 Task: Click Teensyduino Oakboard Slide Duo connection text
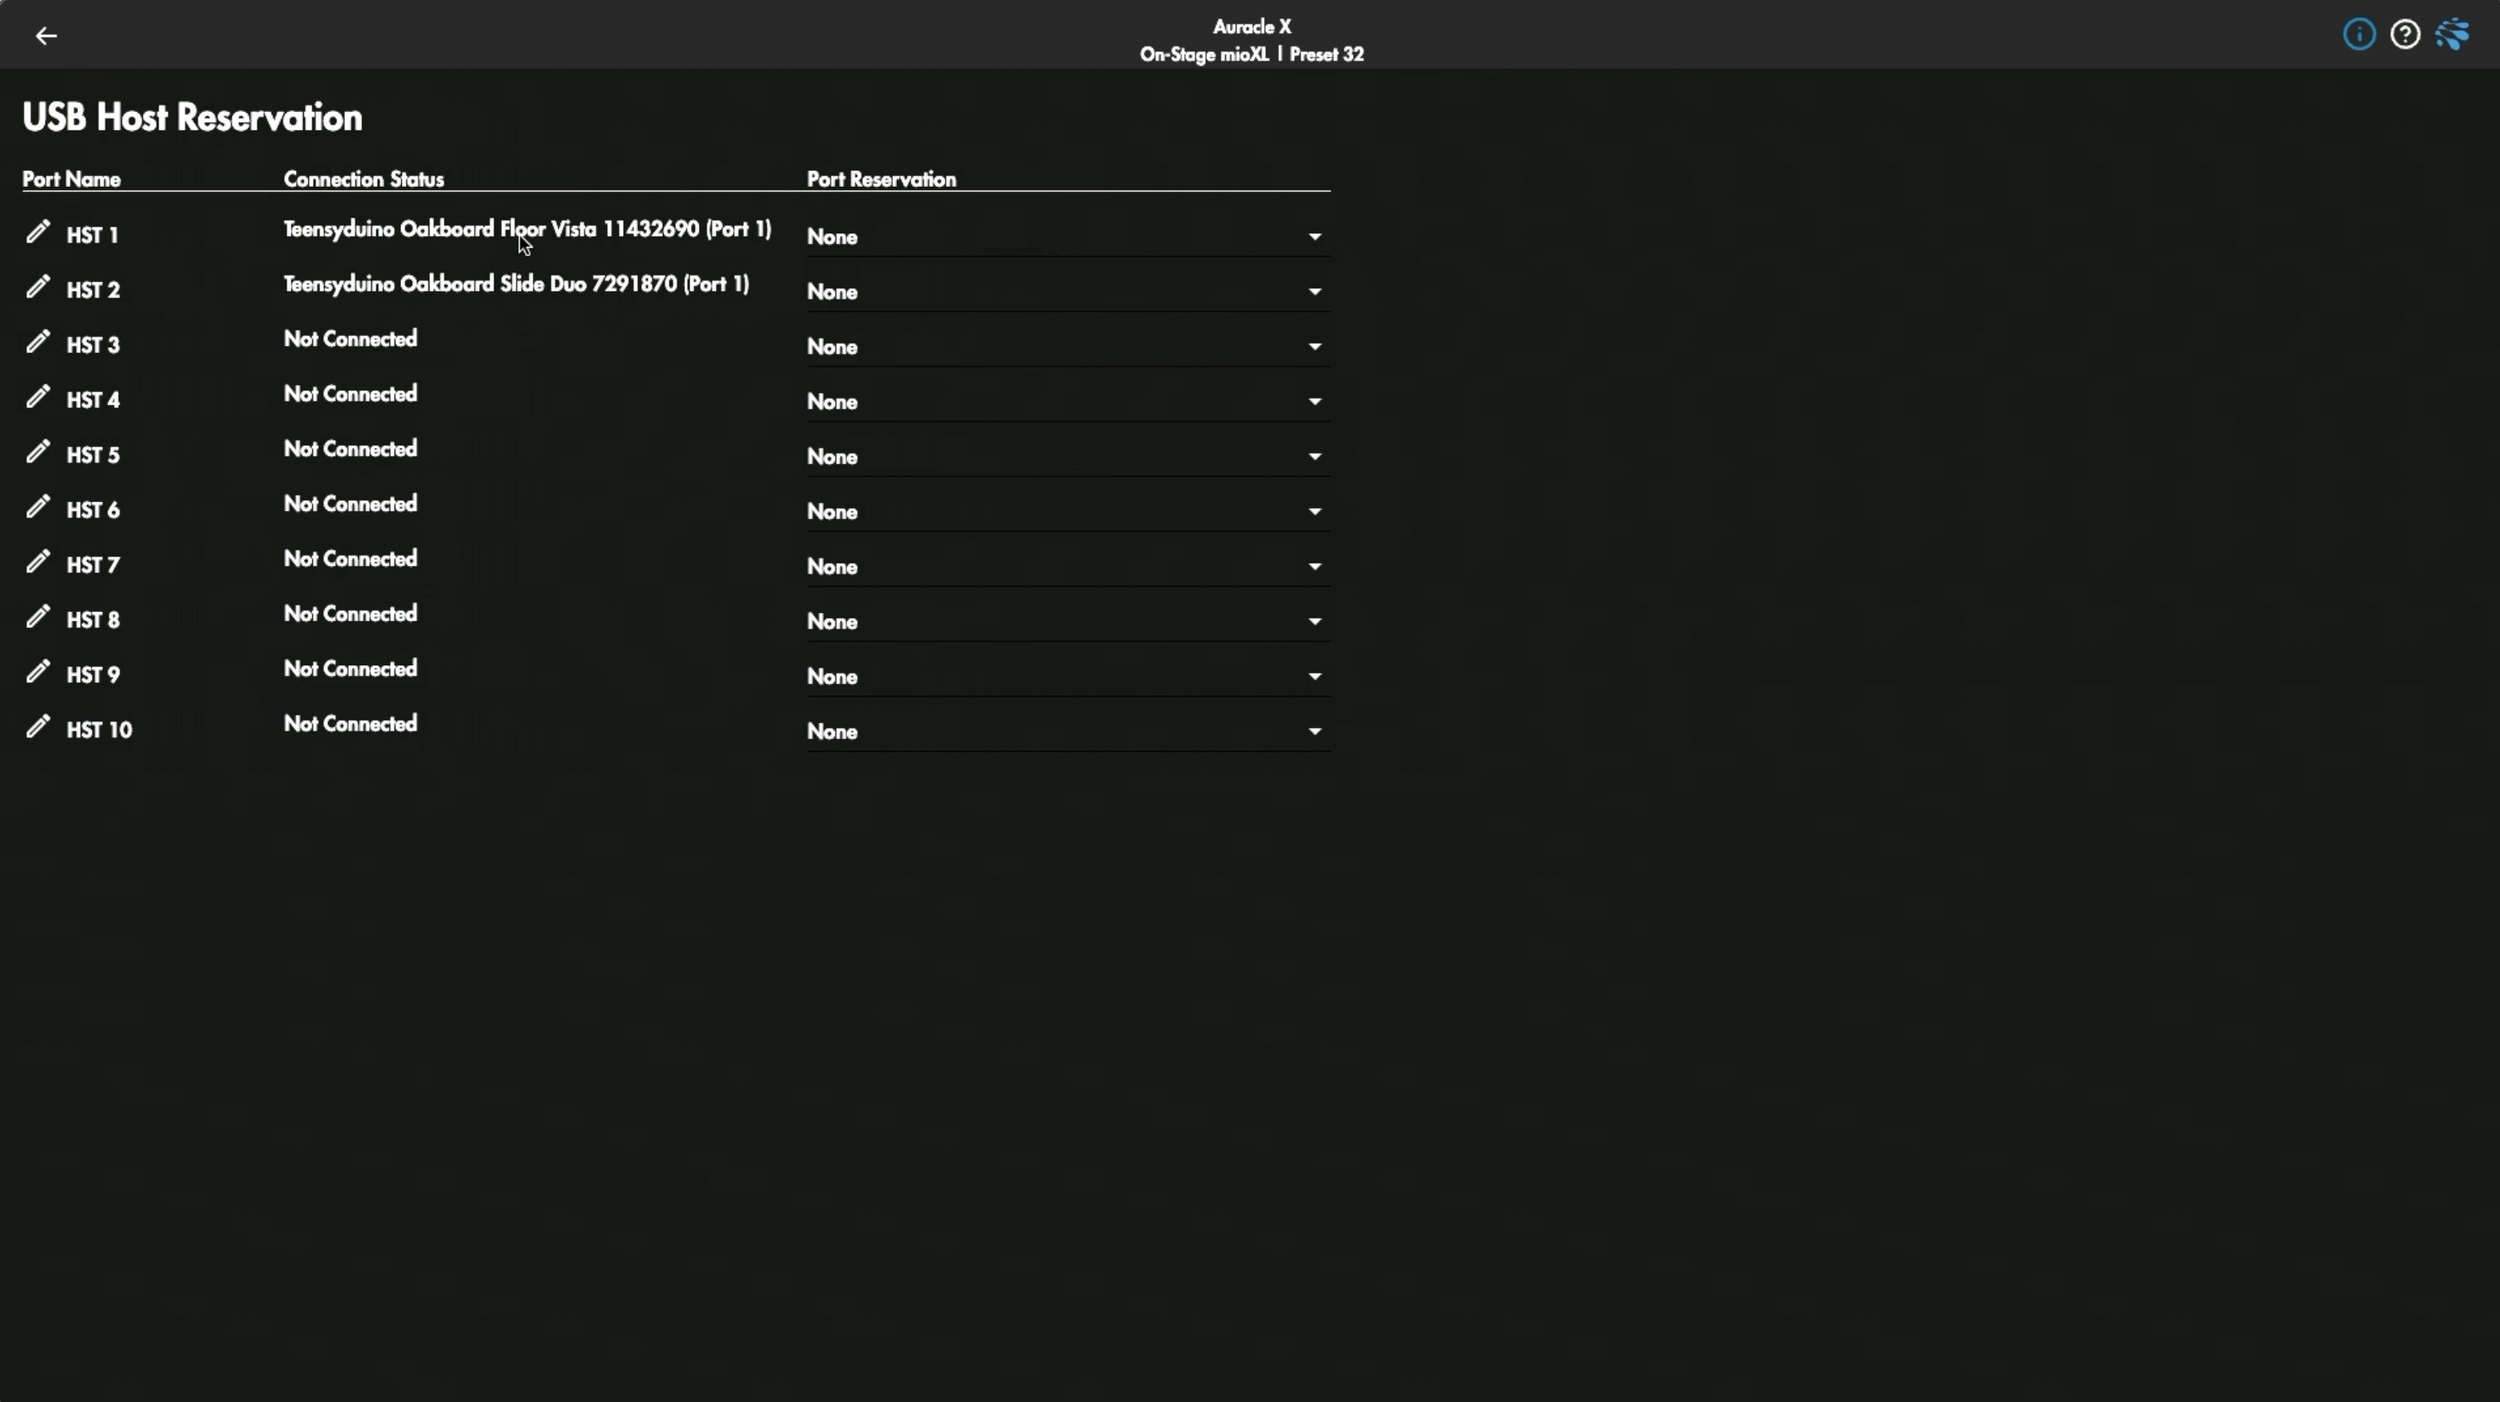(x=516, y=284)
